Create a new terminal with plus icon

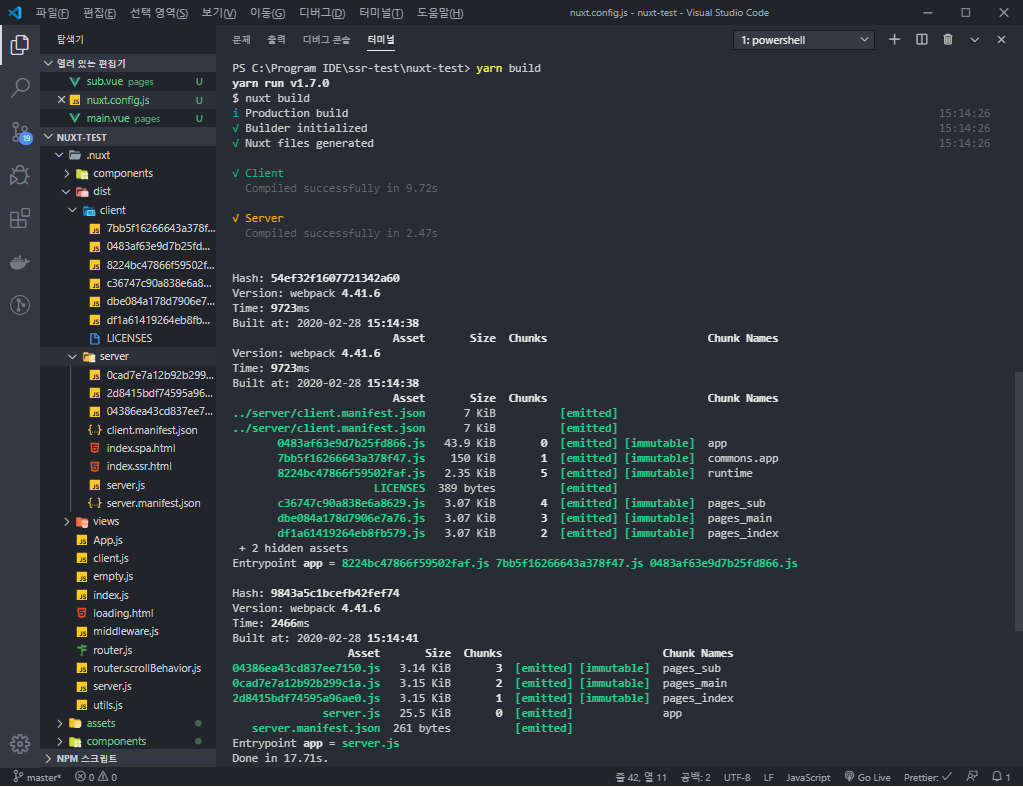pos(894,40)
